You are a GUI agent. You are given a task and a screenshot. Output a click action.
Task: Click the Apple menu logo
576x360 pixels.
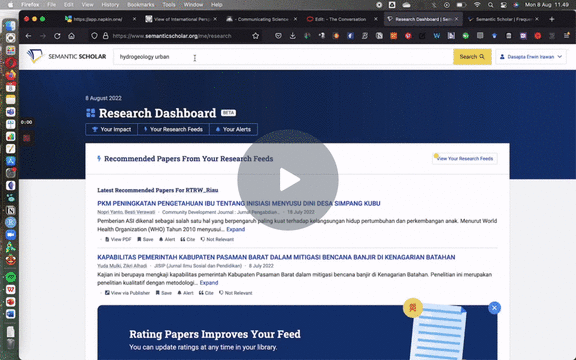coord(10,5)
